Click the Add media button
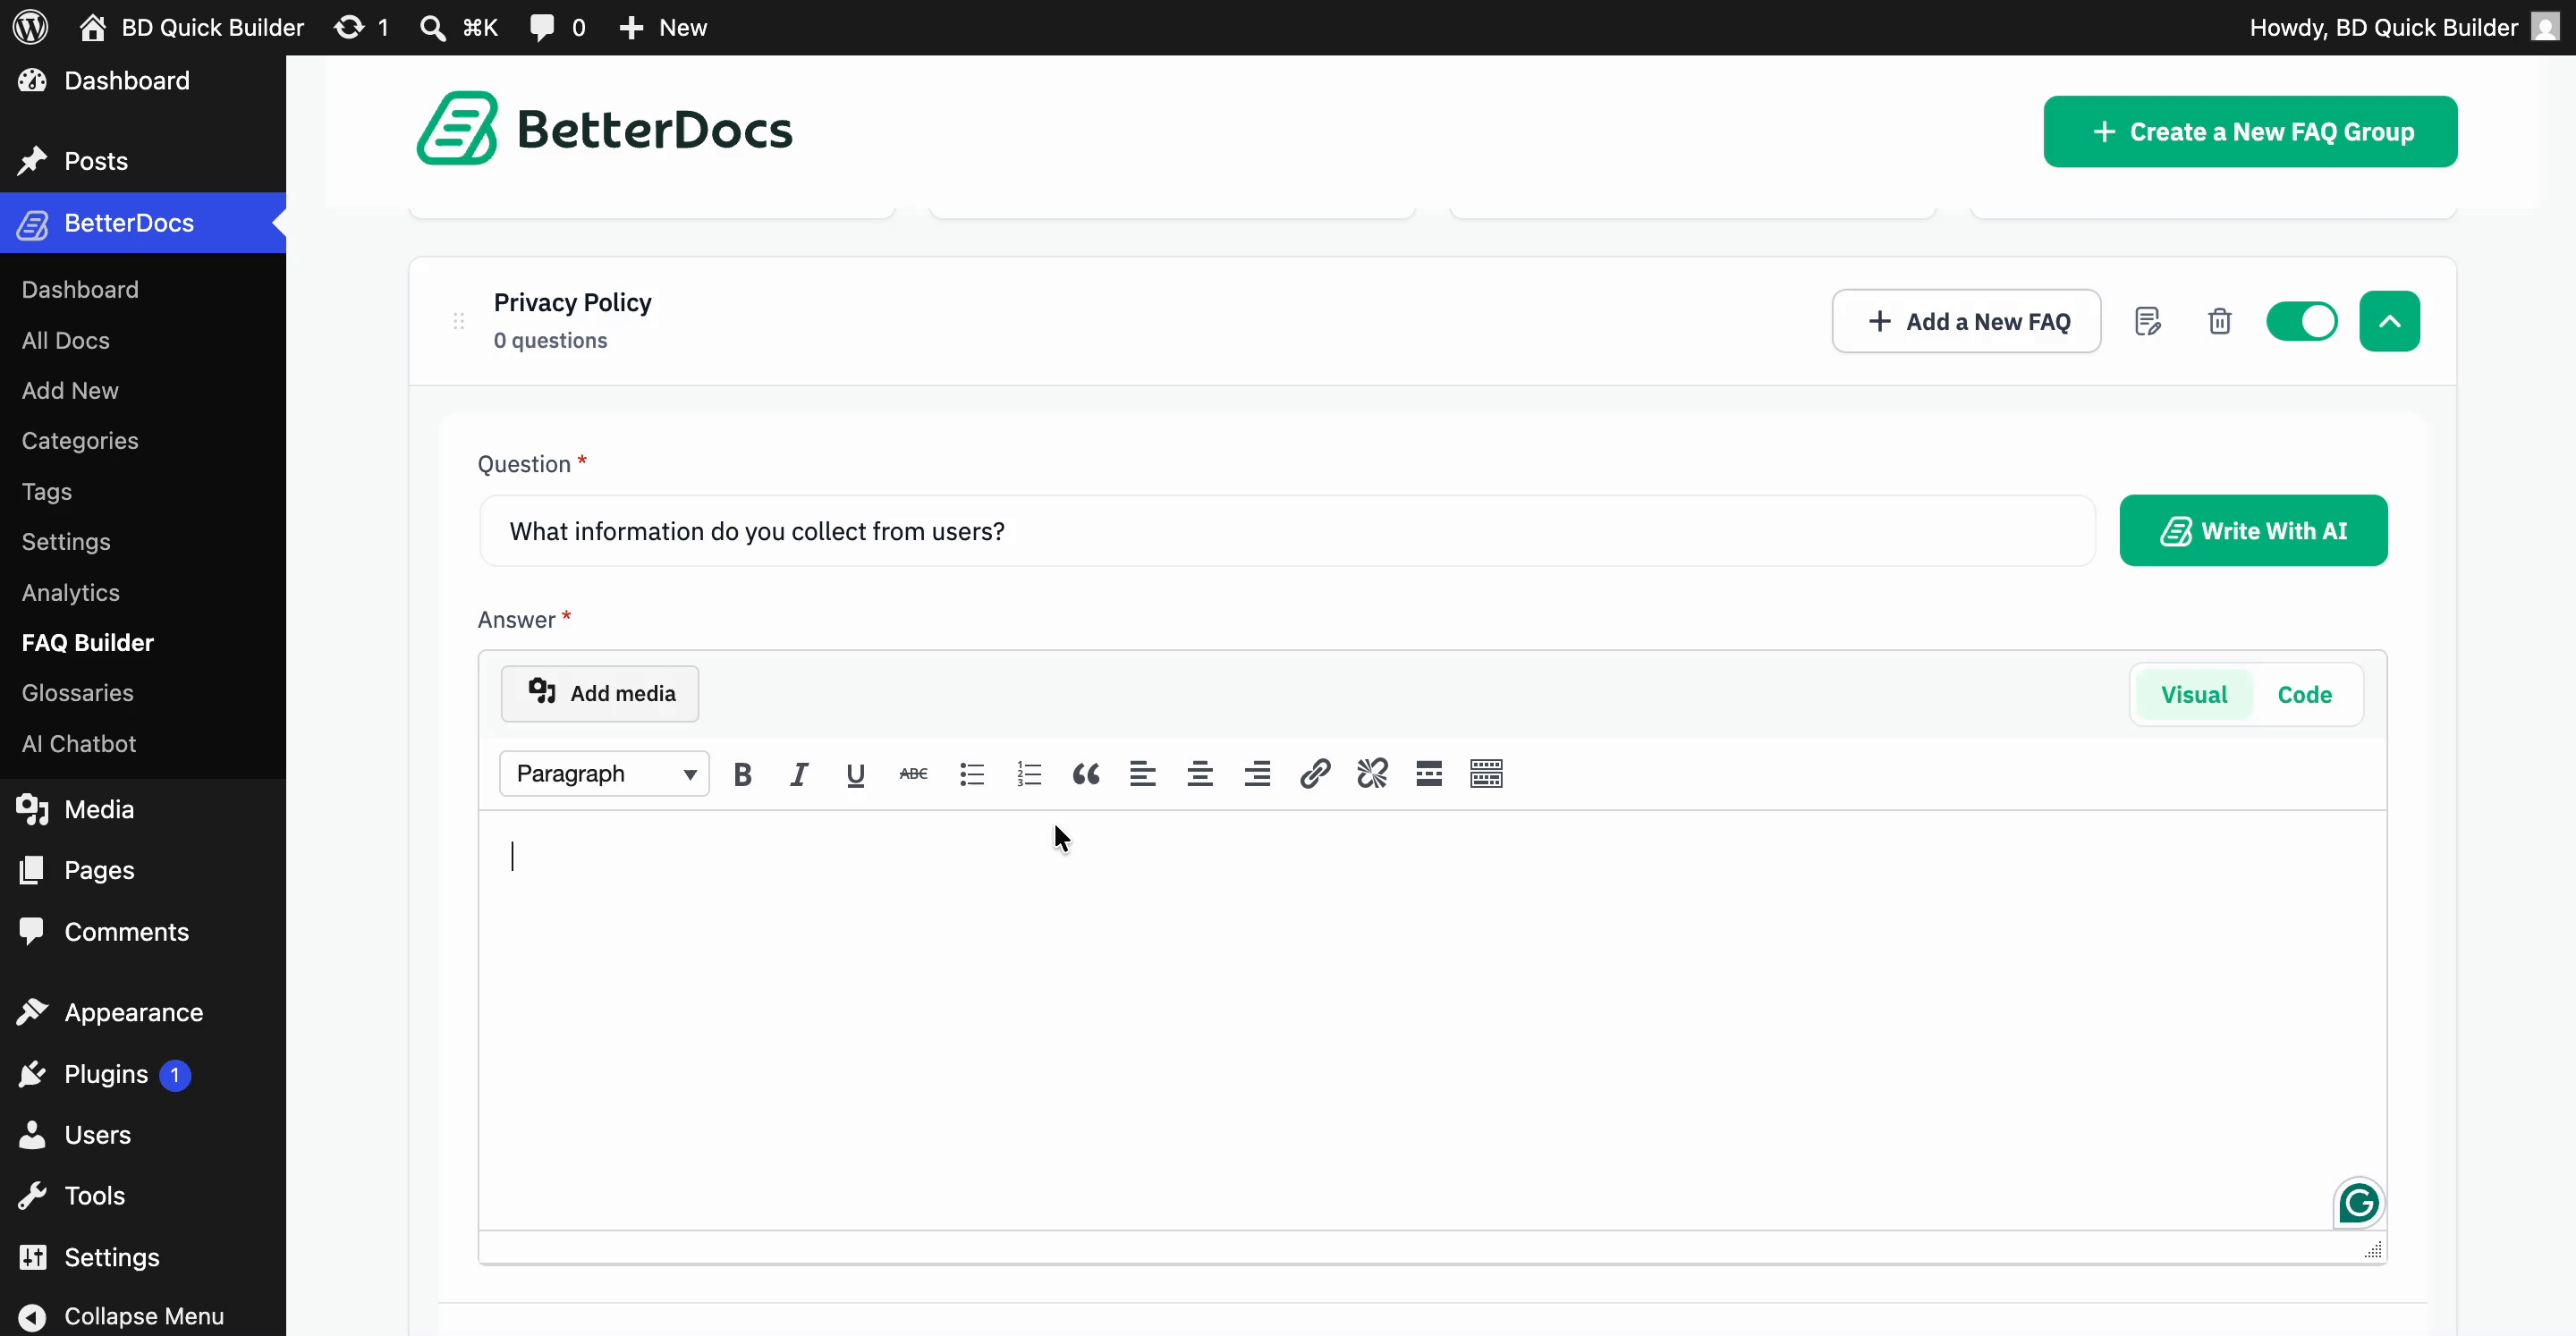 pos(600,693)
